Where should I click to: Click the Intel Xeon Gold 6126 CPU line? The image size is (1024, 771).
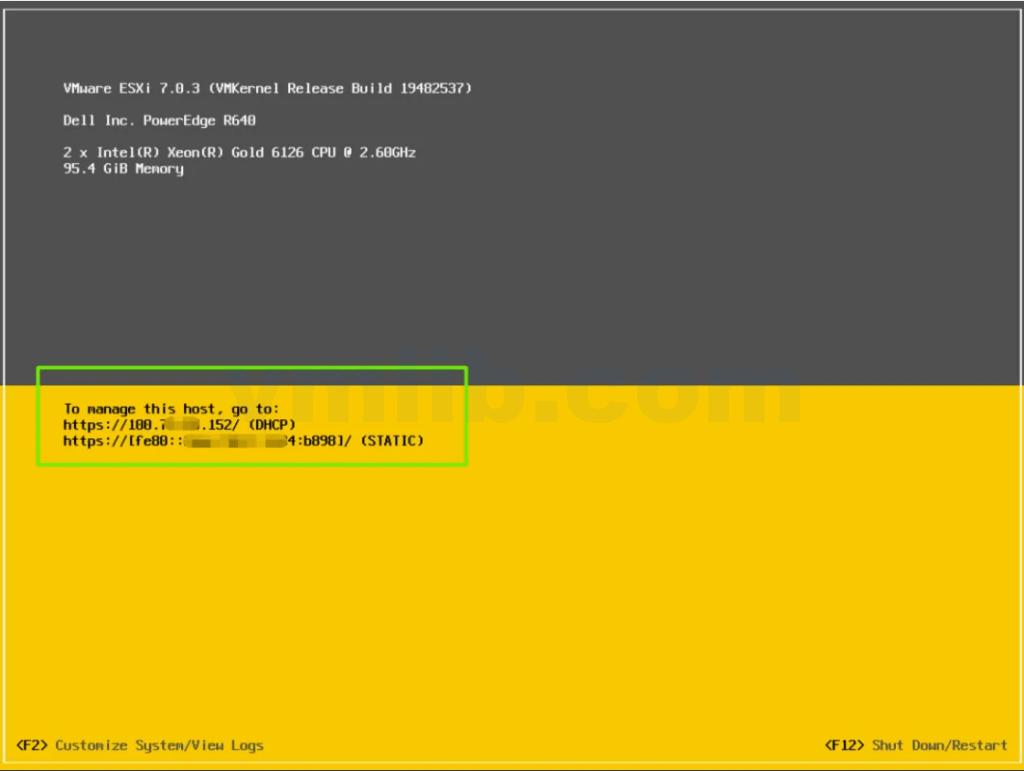tap(239, 153)
